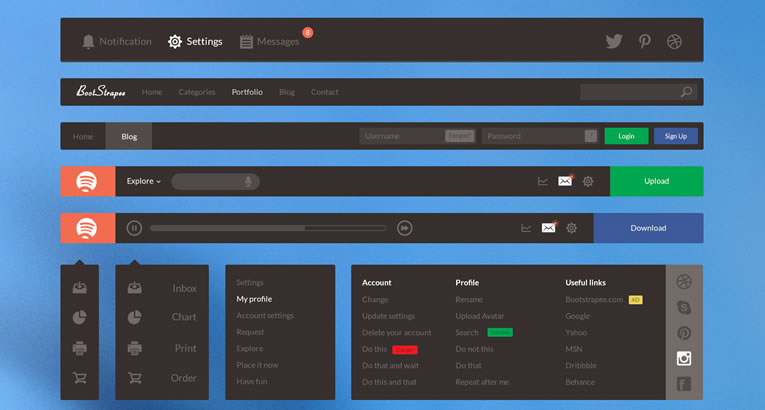
Task: Open the Messages tab with the badge
Action: pos(270,41)
